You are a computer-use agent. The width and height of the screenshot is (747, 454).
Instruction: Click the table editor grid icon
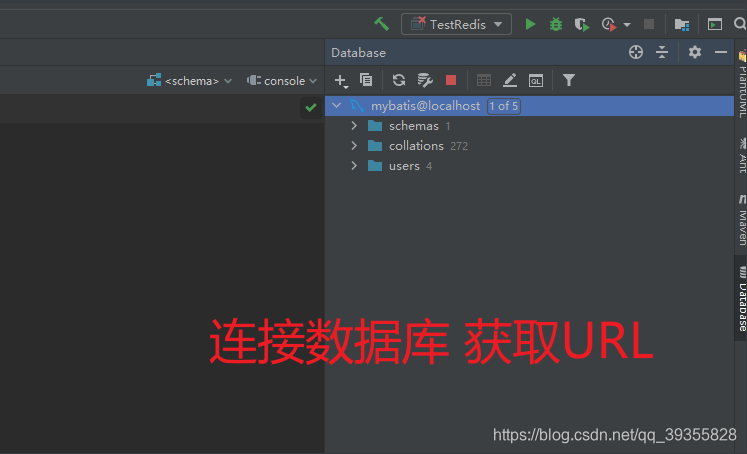click(x=484, y=81)
